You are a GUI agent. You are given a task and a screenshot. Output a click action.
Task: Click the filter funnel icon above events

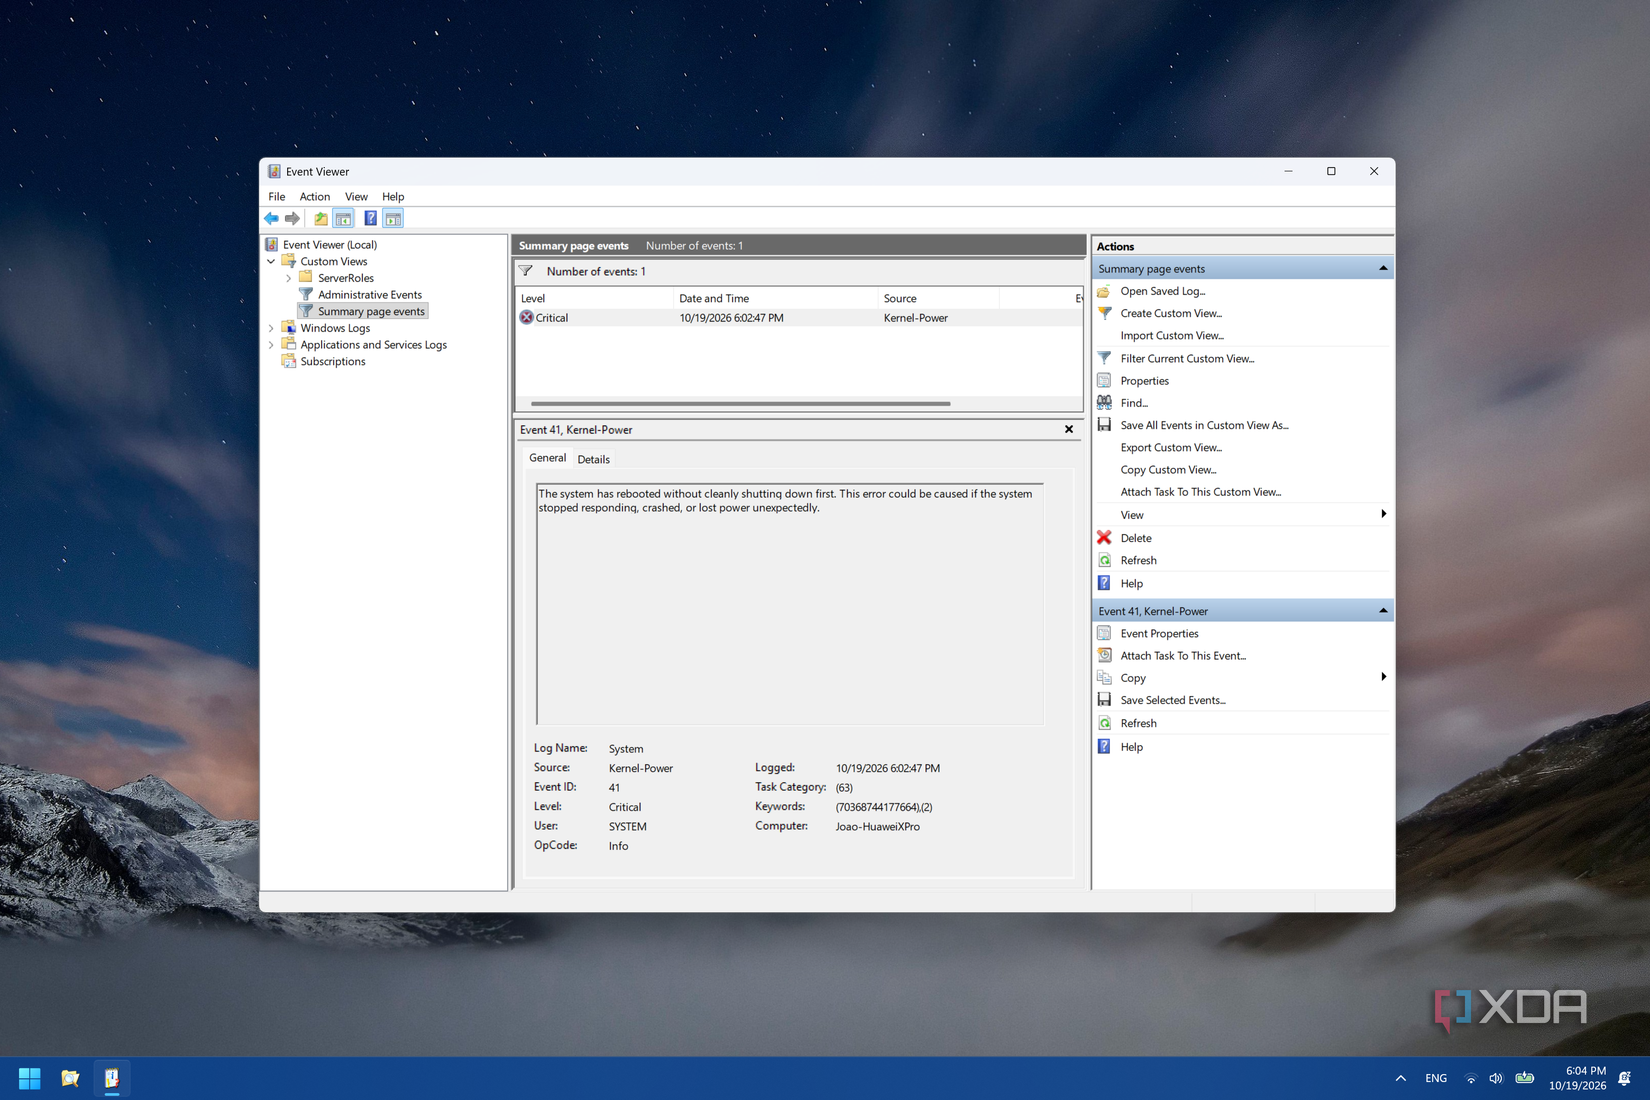[x=526, y=271]
